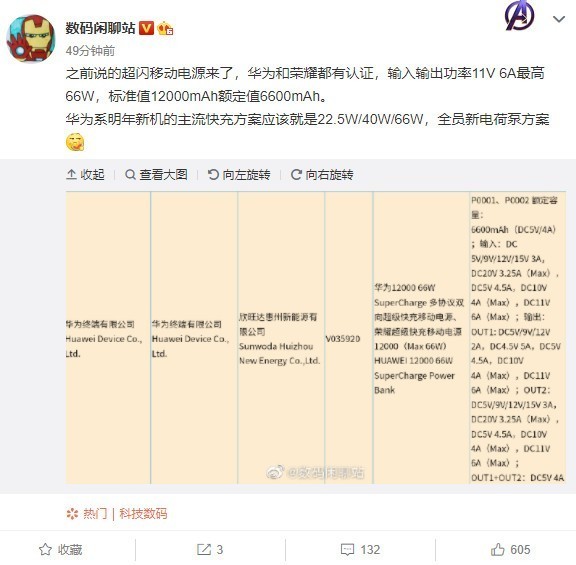
Task: Expand the post options chevron menu
Action: 559,19
